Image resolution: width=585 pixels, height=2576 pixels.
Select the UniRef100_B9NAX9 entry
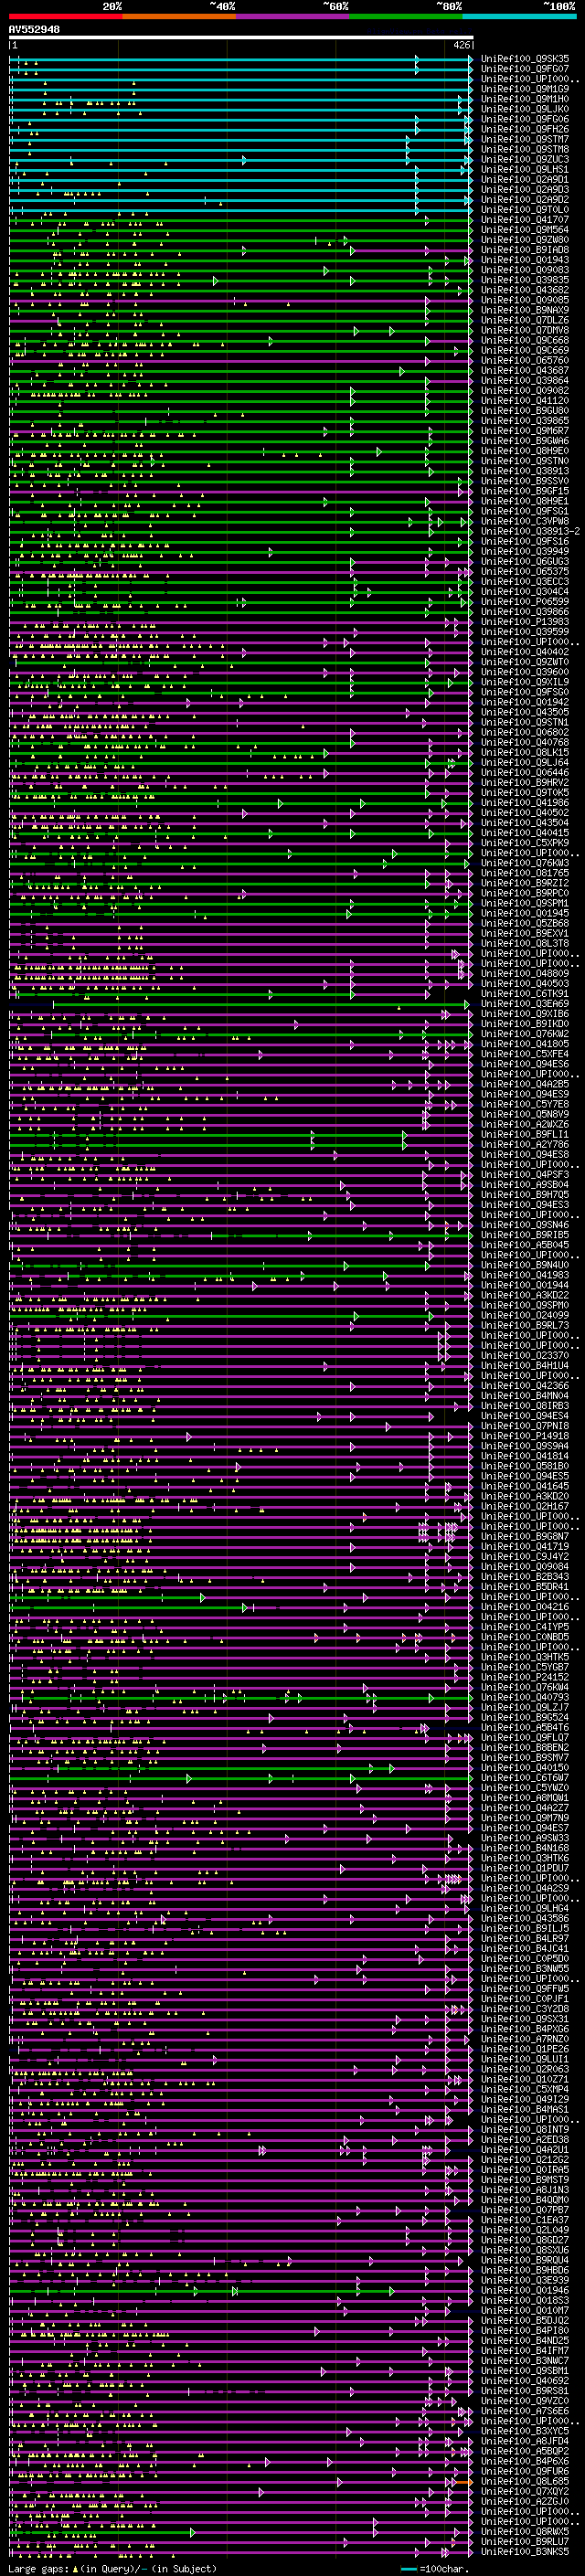point(525,310)
